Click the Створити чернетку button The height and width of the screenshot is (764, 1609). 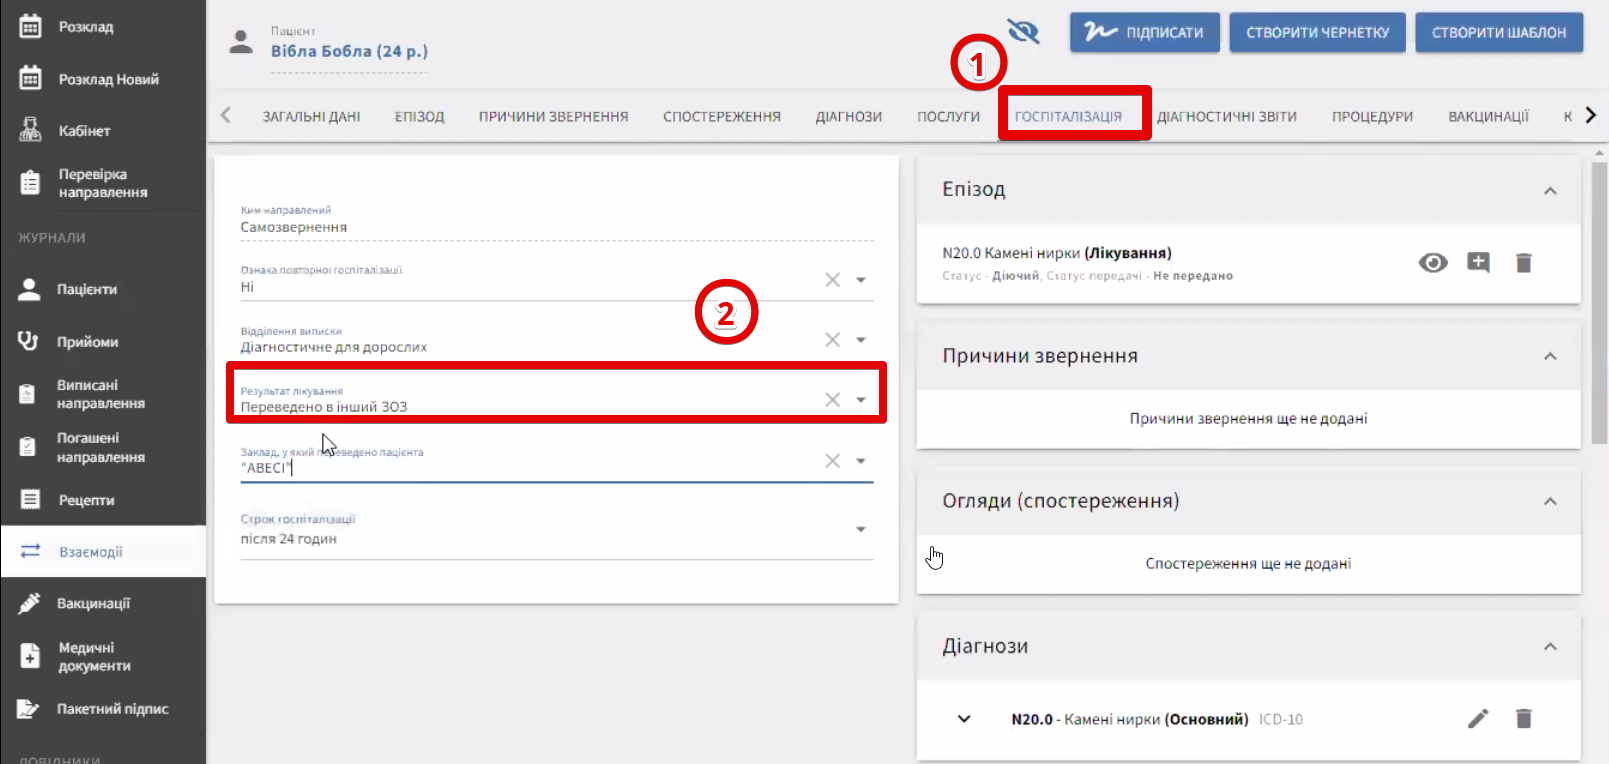click(1317, 32)
